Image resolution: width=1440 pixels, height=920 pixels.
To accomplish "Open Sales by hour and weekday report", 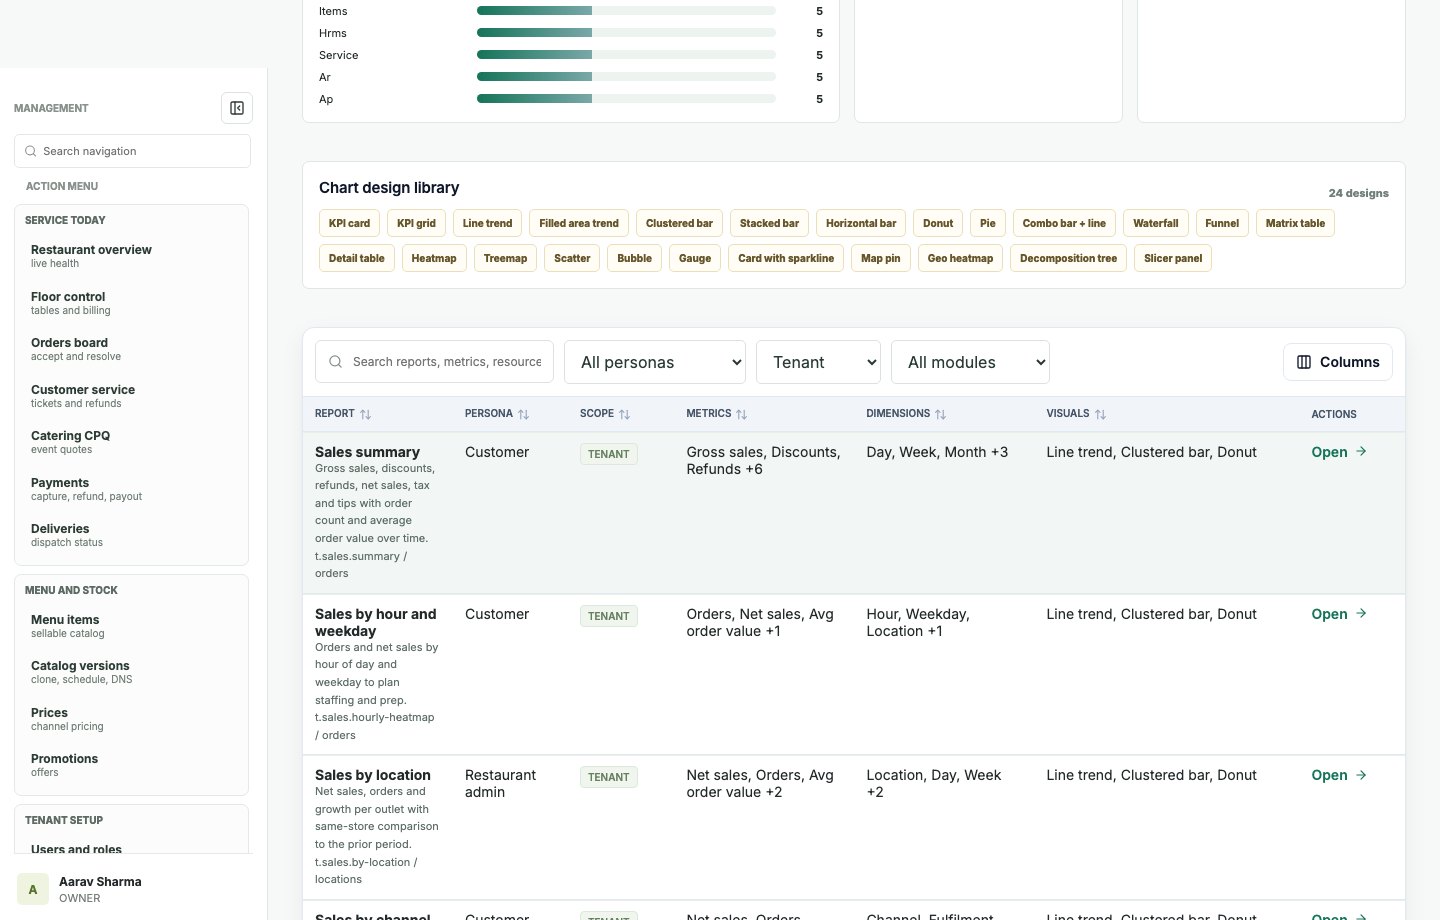I will (1339, 614).
